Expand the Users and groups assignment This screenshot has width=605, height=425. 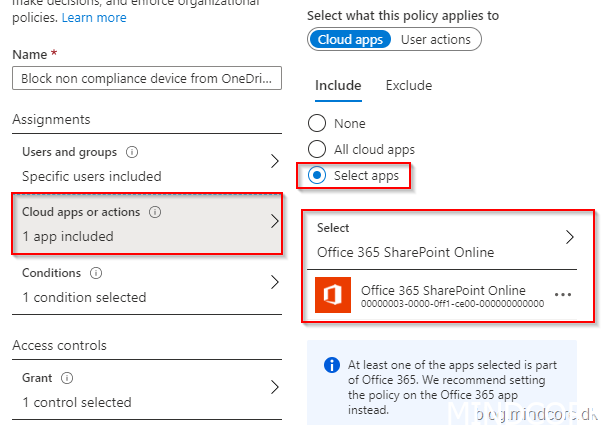click(275, 163)
